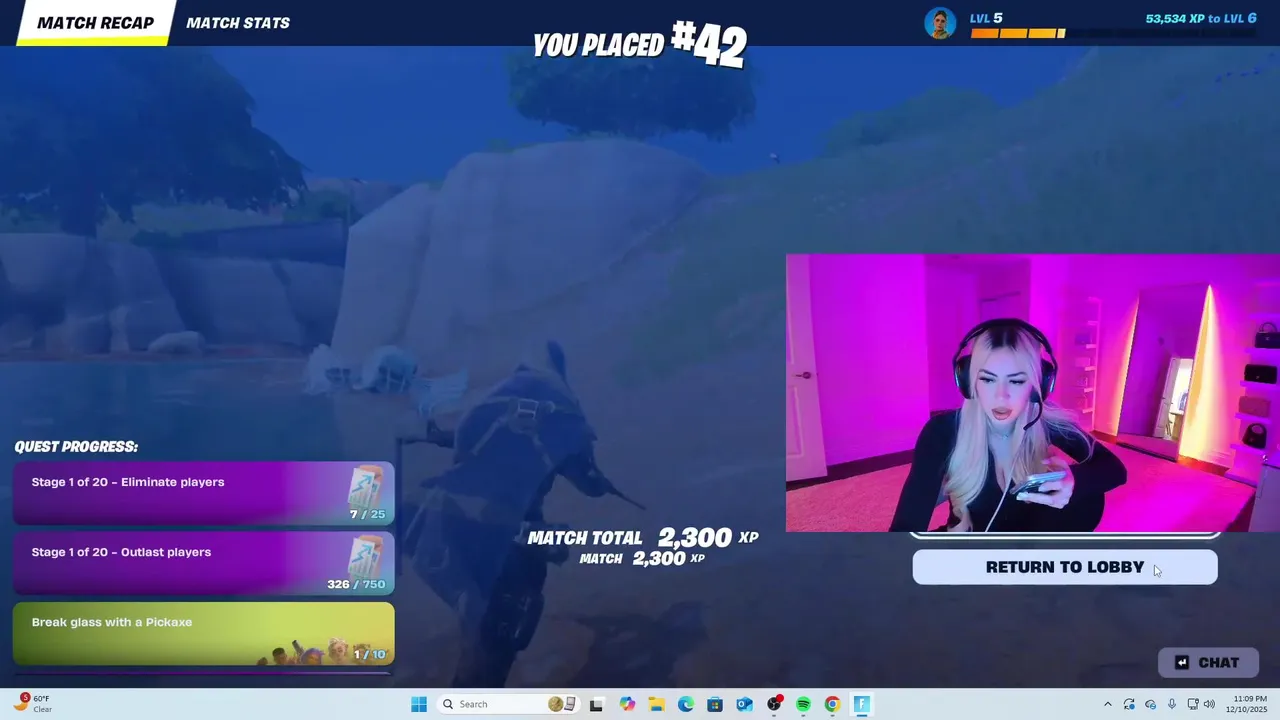
Task: Open File Explorer from the taskbar
Action: (x=656, y=704)
